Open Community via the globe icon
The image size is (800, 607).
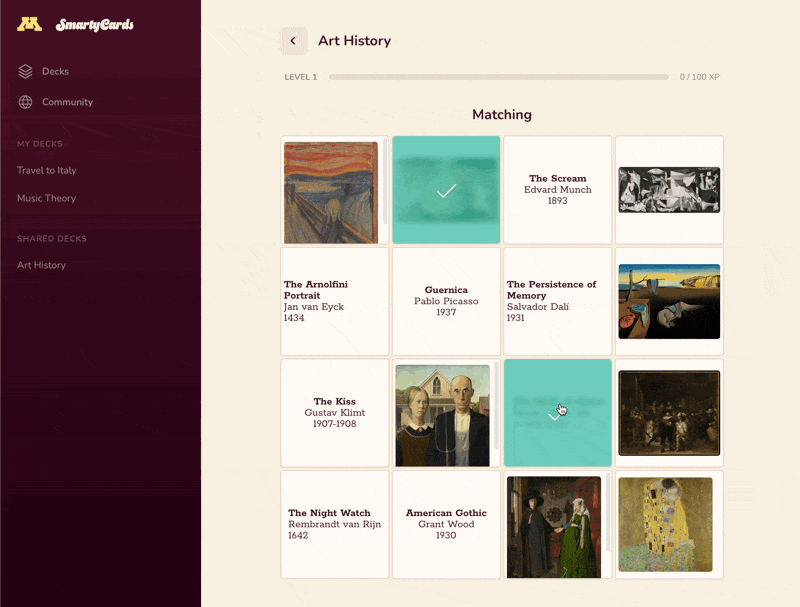(24, 102)
